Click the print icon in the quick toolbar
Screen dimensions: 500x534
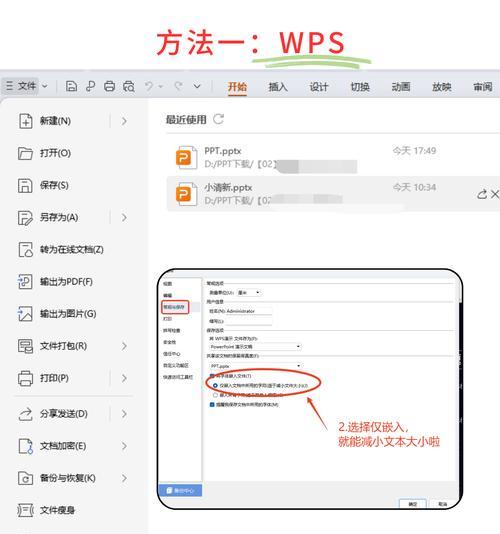(109, 86)
